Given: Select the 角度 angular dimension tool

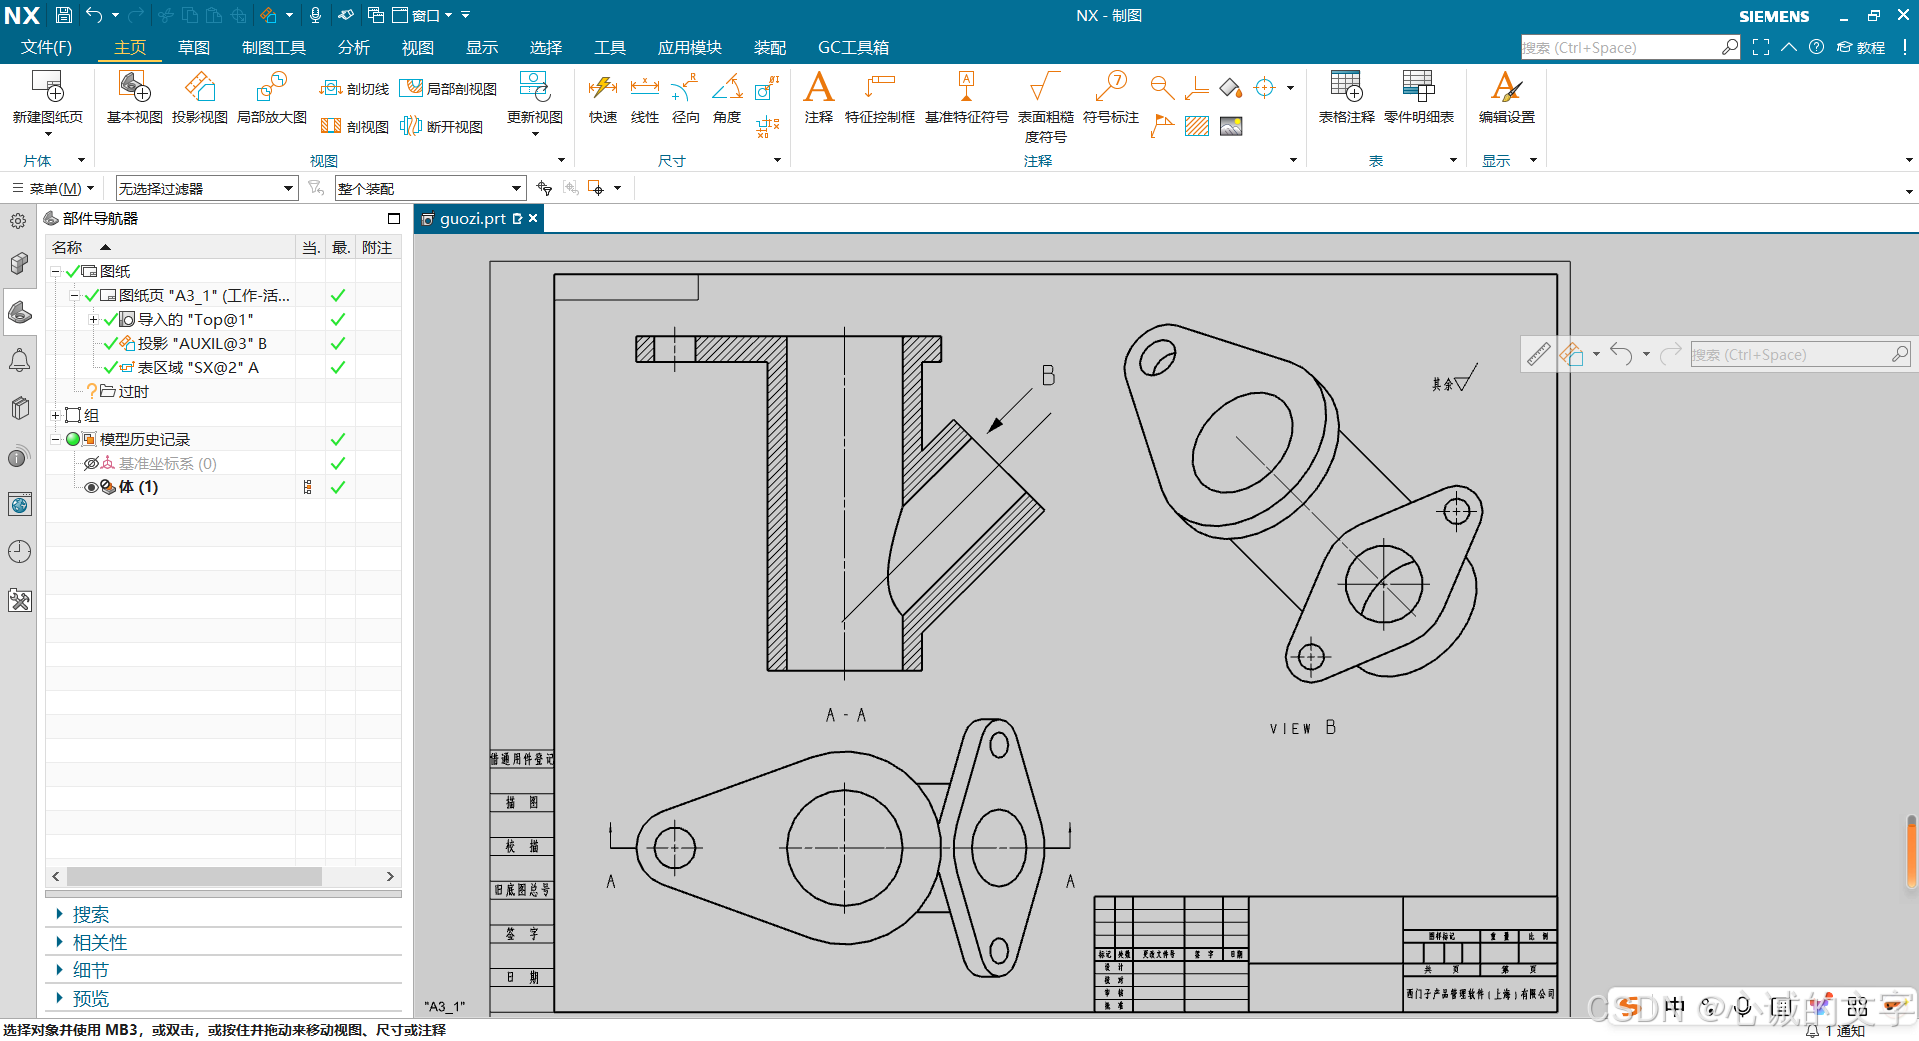Looking at the screenshot, I should point(726,97).
